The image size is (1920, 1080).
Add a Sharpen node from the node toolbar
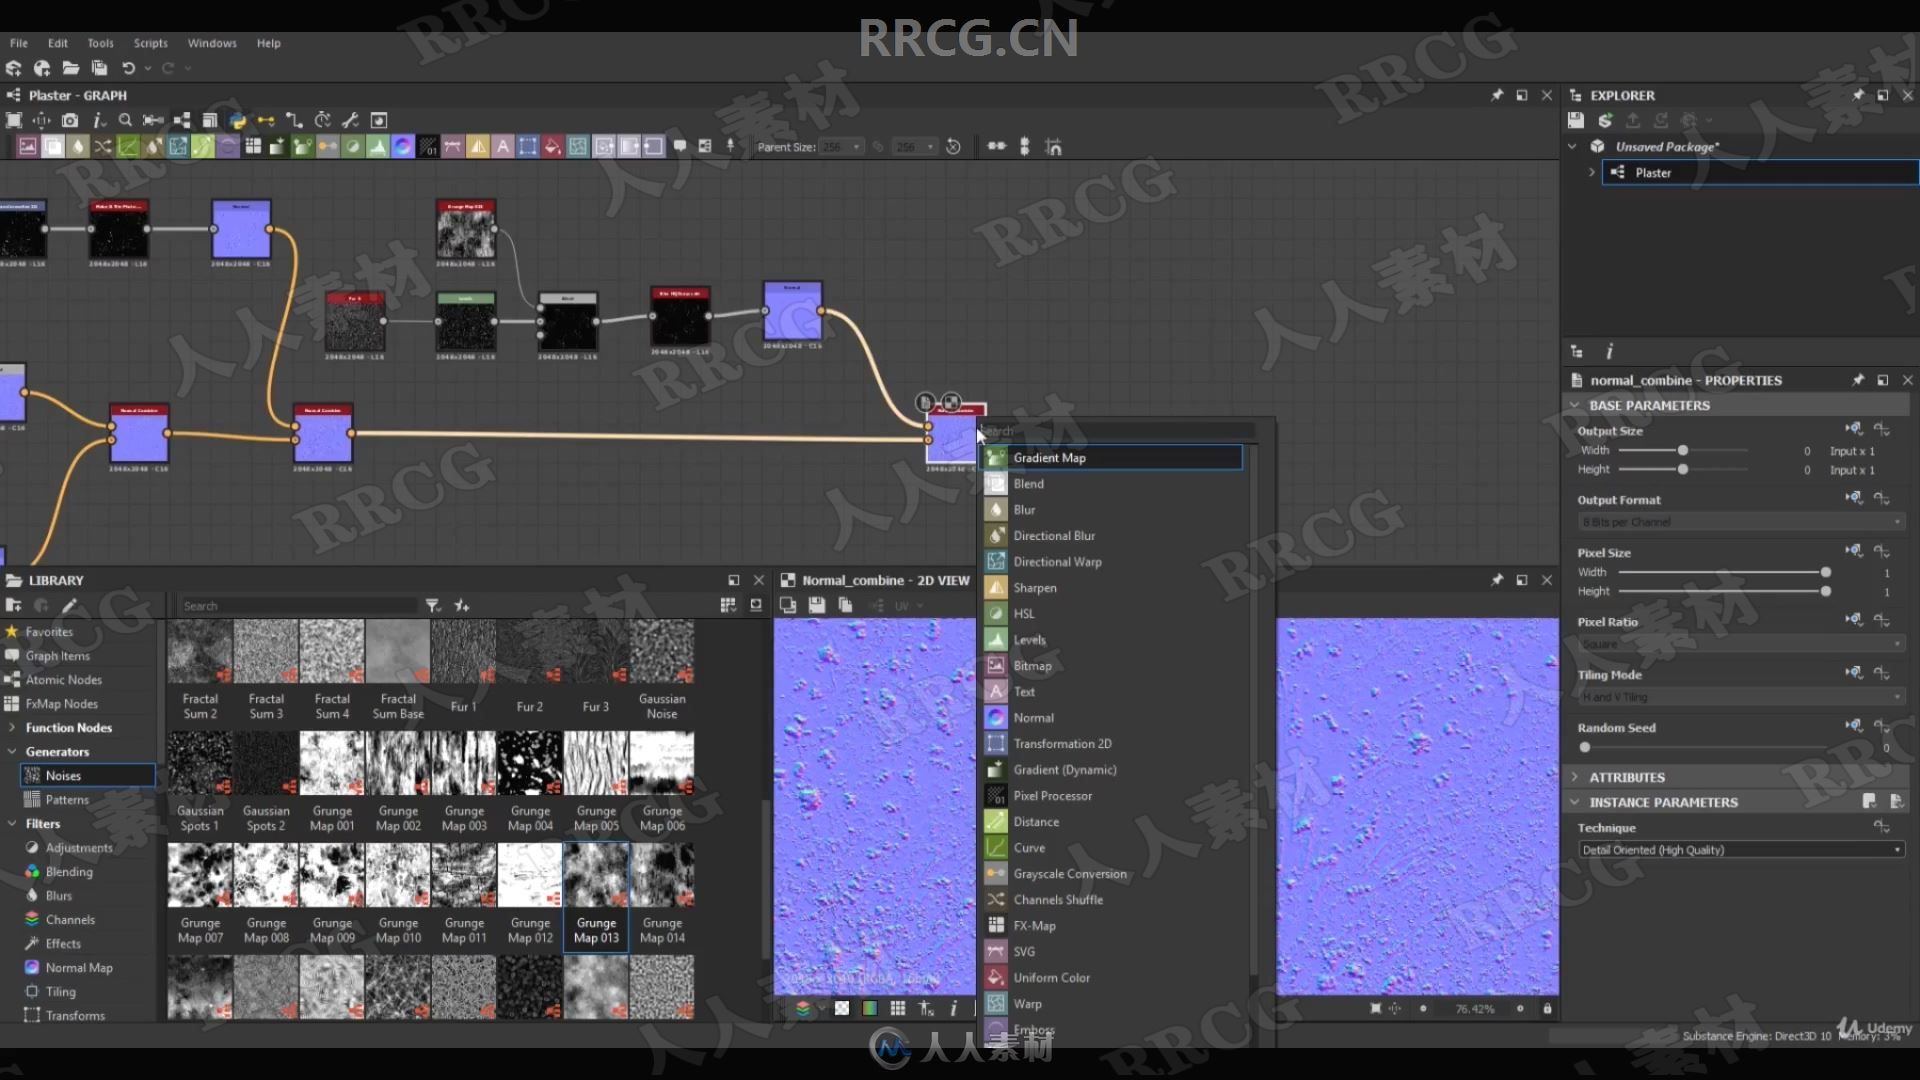(478, 147)
